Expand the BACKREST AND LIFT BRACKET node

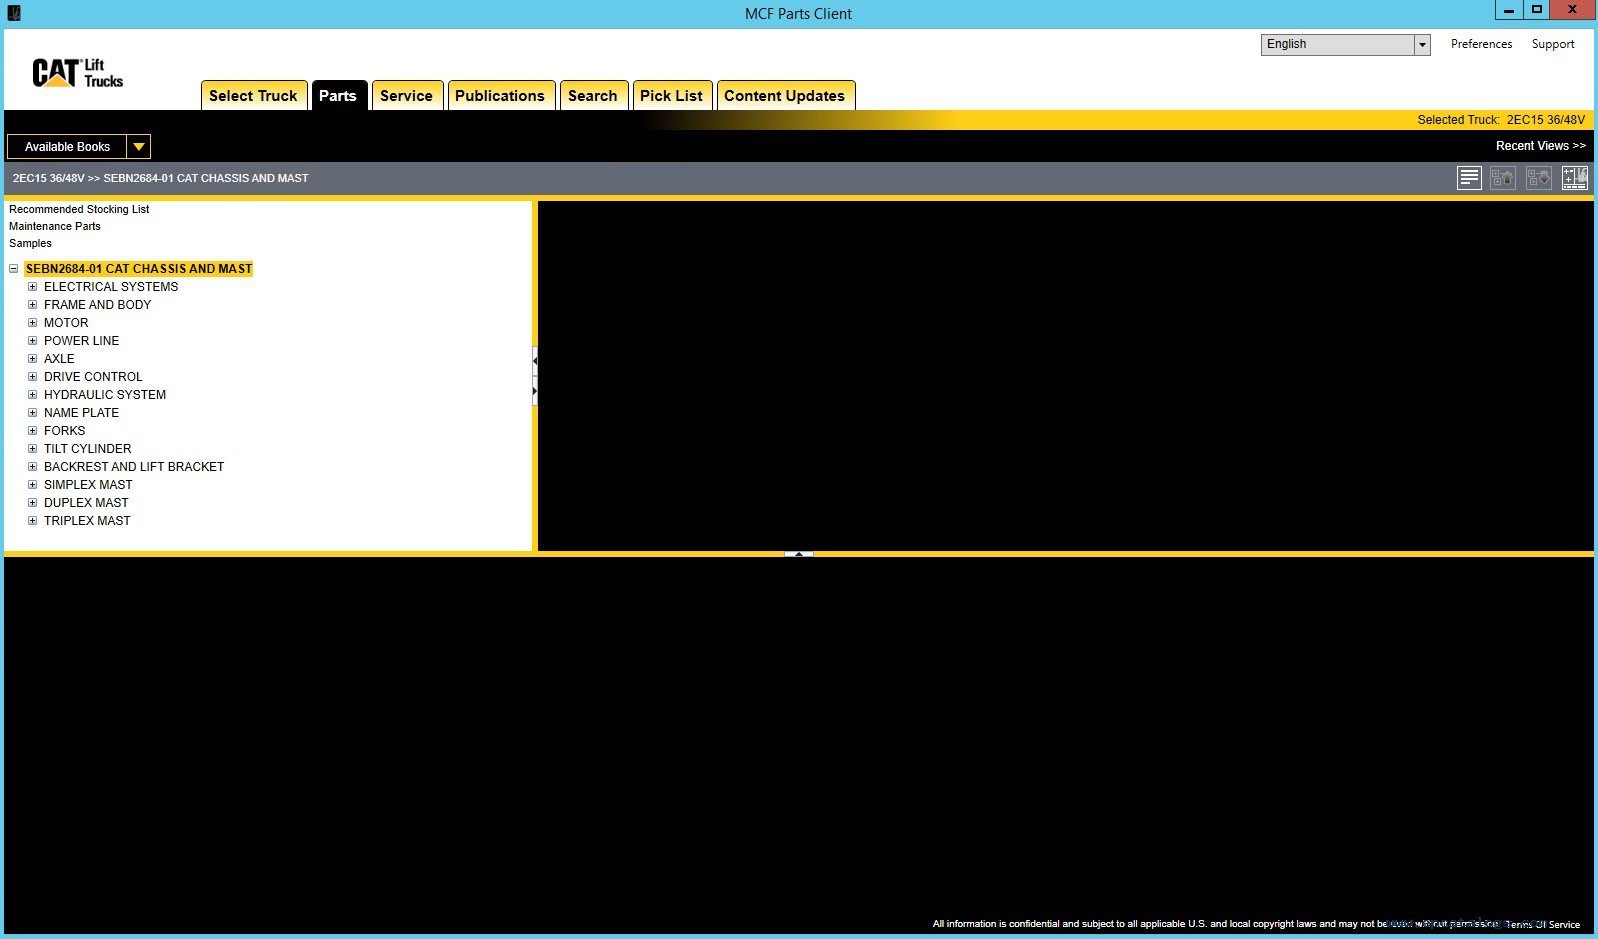(32, 467)
